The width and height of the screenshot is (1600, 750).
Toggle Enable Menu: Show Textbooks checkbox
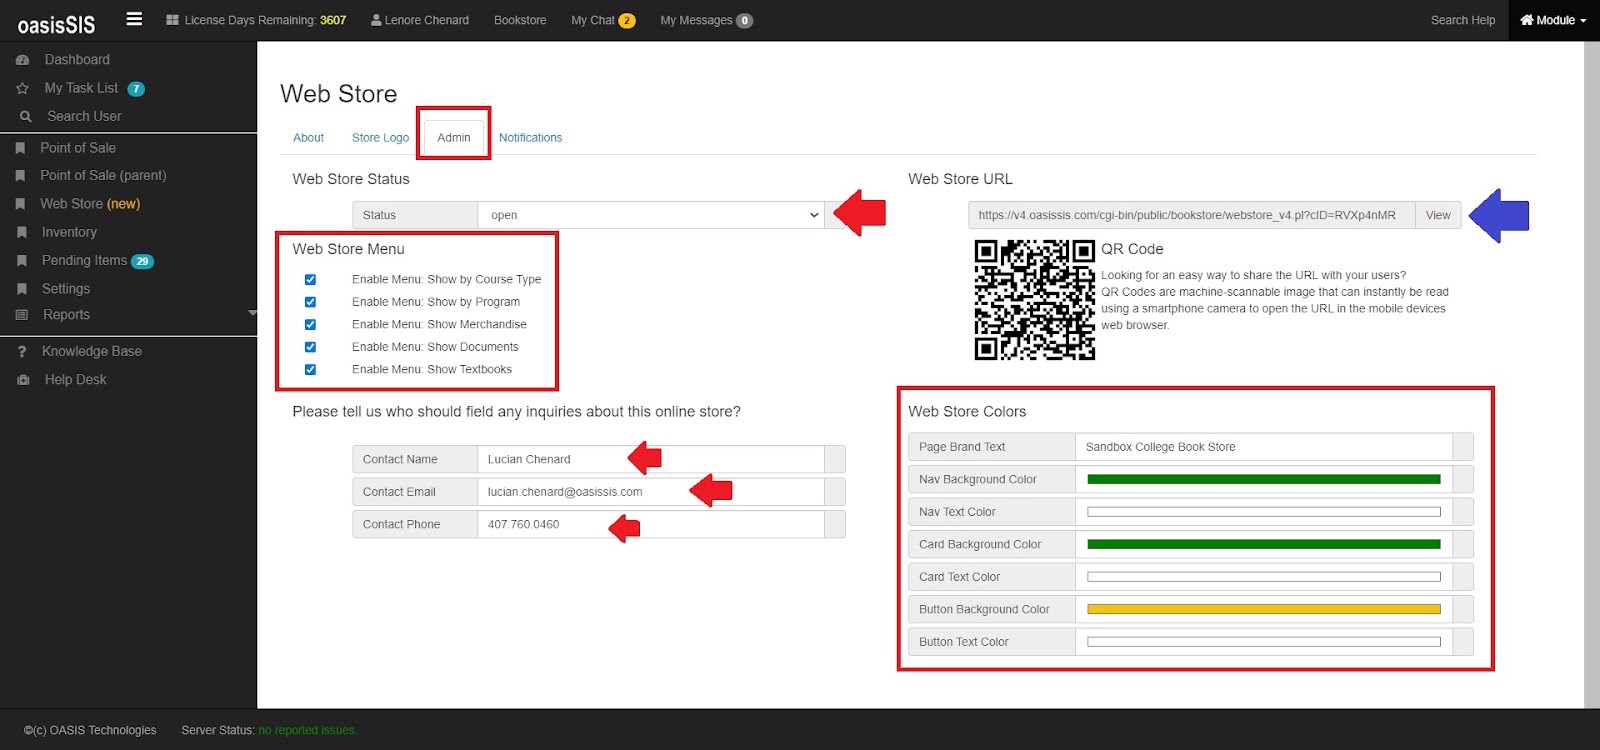(310, 370)
